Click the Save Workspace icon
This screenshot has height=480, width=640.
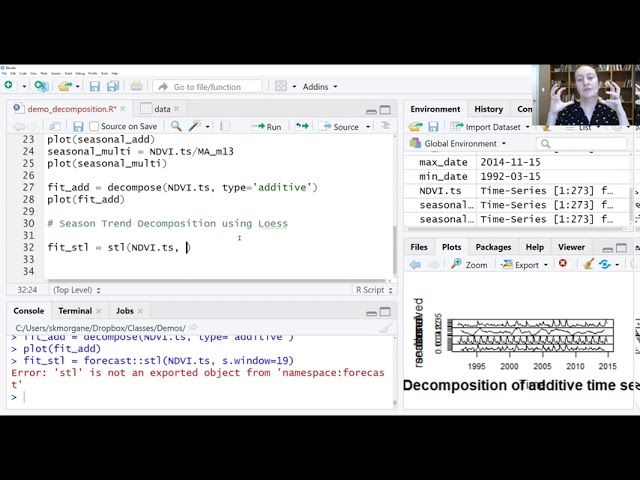pos(433,127)
